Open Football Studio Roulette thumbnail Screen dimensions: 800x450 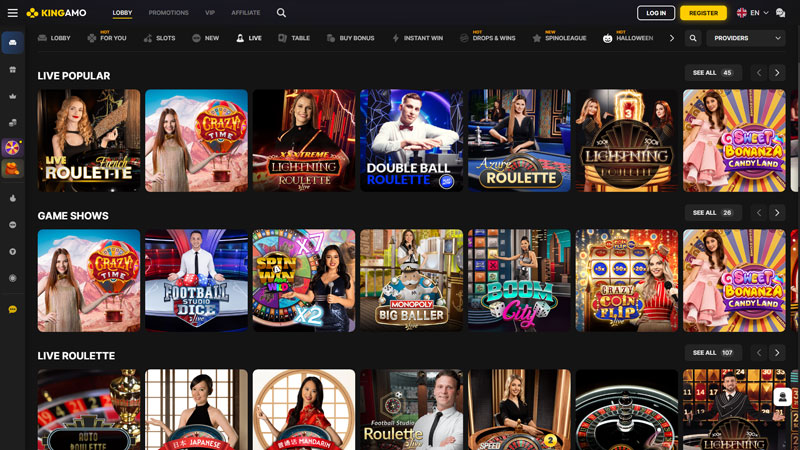point(412,410)
